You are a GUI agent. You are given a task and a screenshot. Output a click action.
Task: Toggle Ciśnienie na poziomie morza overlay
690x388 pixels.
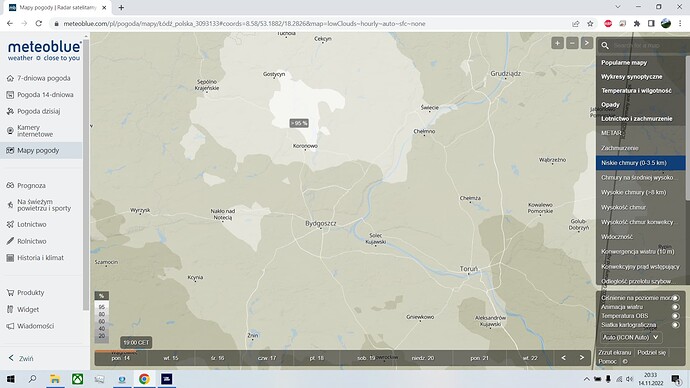pyautogui.click(x=675, y=298)
